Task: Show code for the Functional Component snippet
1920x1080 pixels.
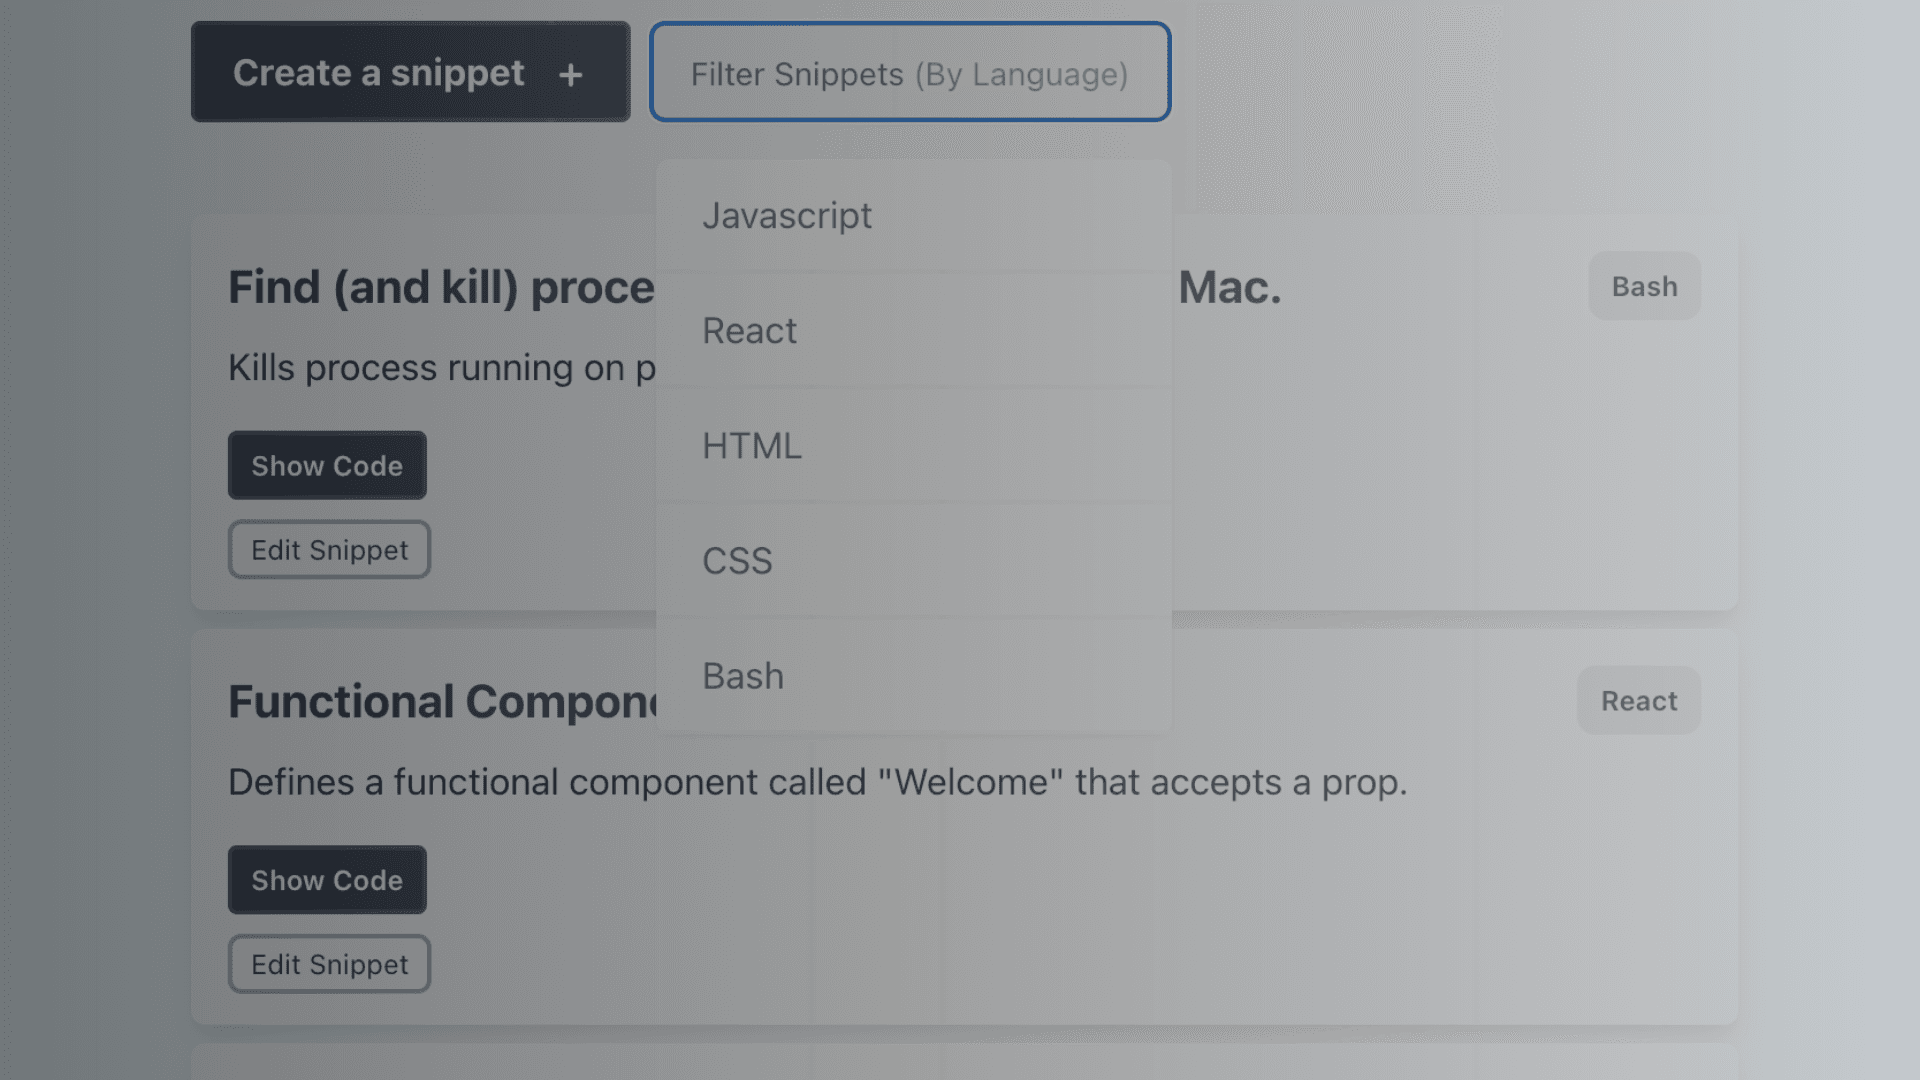Action: (x=326, y=880)
